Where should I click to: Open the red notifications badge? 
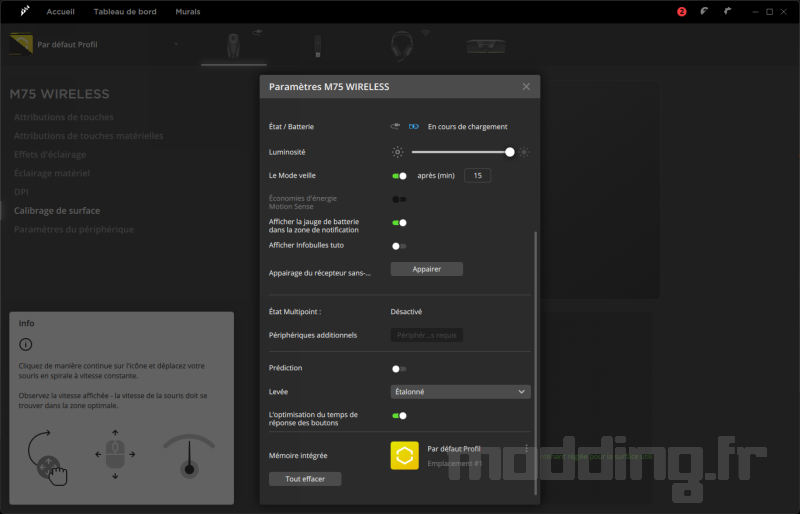click(682, 11)
